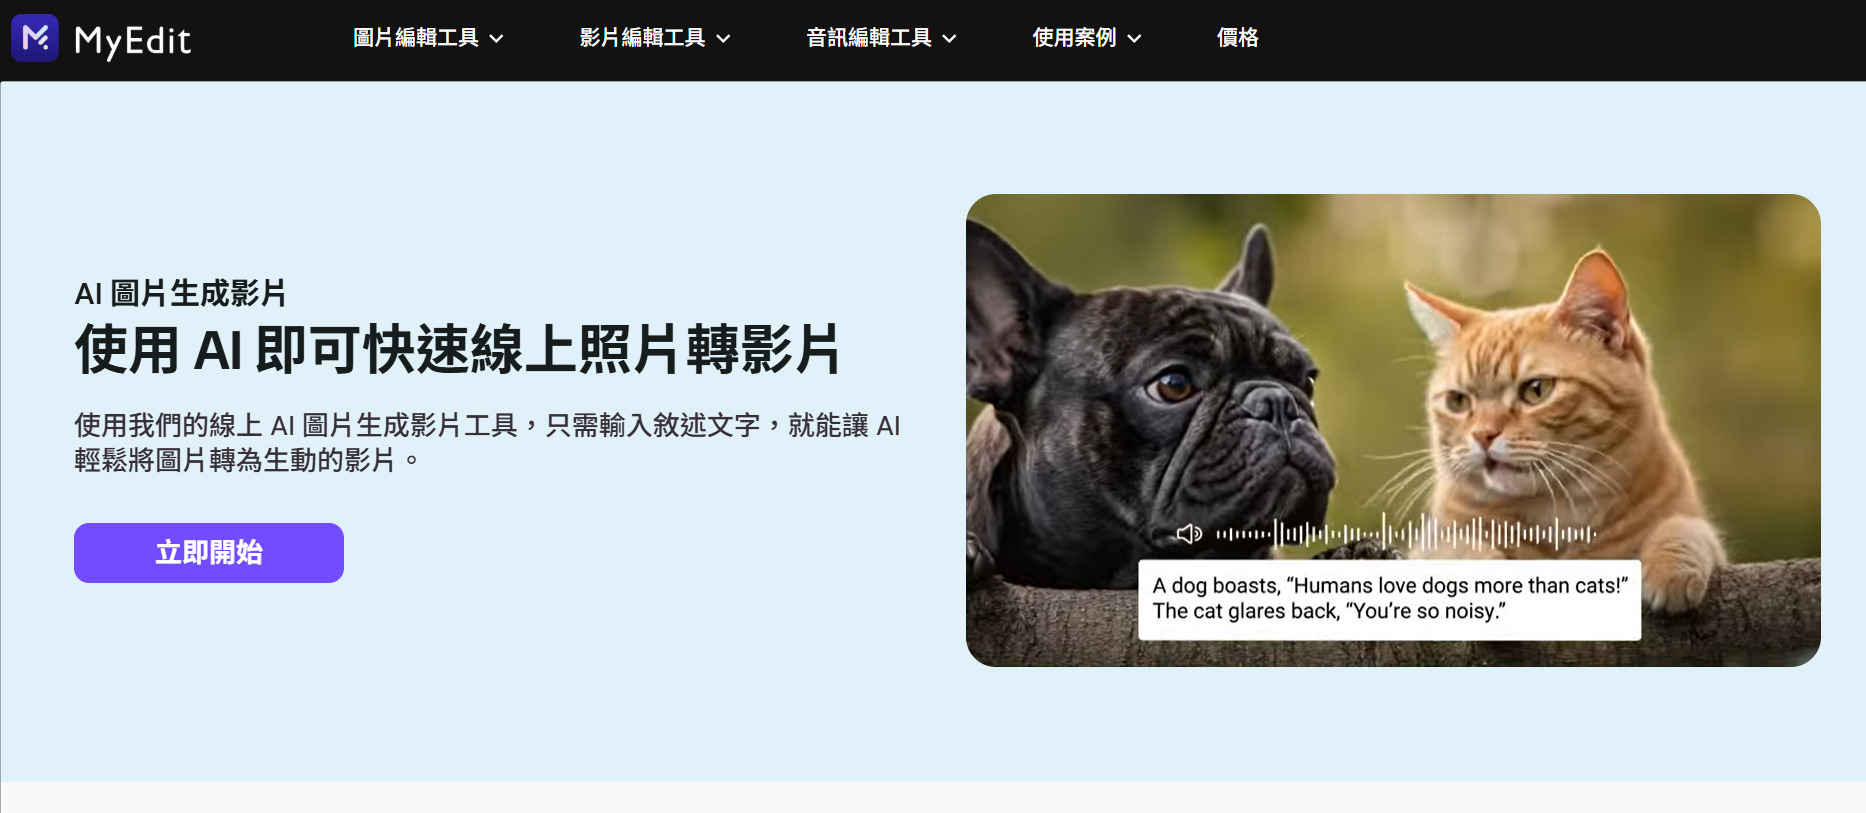1866x813 pixels.
Task: Open the 使用案例 menu
Action: pos(1087,38)
